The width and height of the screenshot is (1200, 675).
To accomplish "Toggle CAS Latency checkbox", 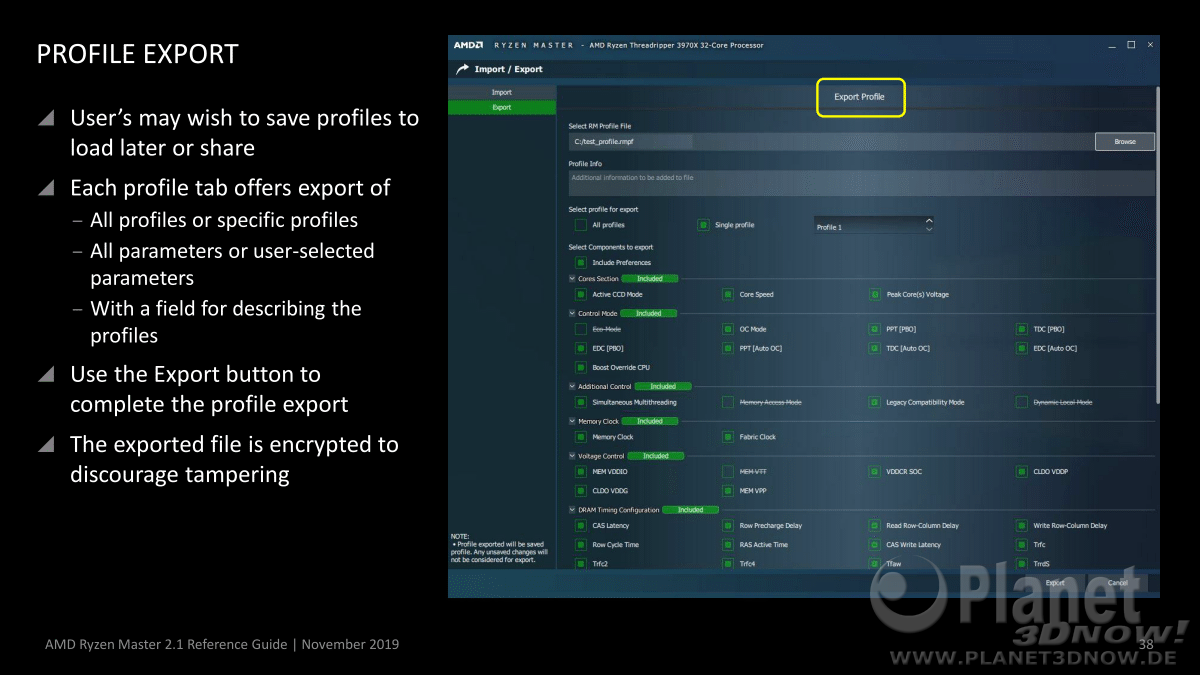I will [581, 525].
